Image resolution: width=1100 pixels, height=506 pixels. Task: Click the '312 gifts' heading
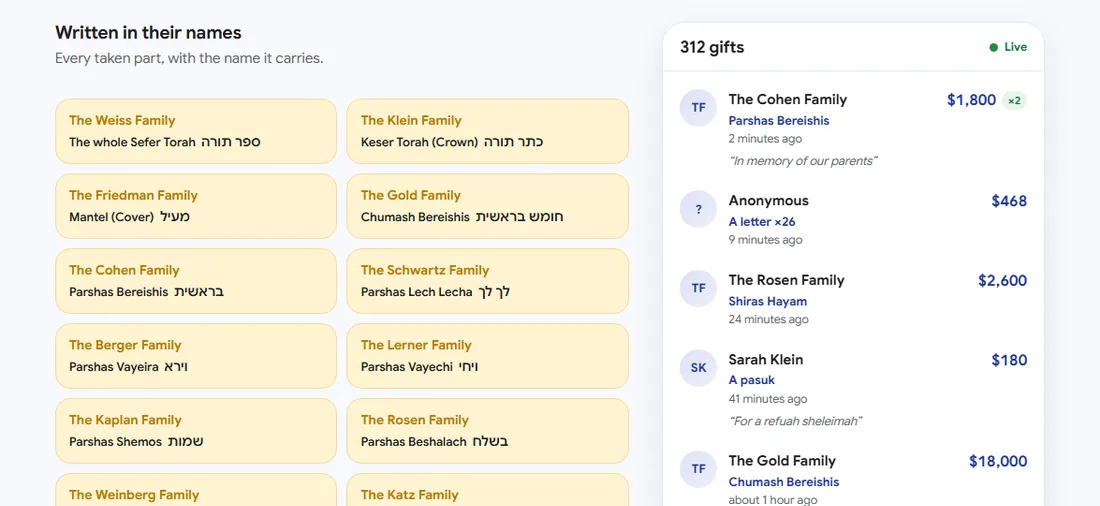712,47
